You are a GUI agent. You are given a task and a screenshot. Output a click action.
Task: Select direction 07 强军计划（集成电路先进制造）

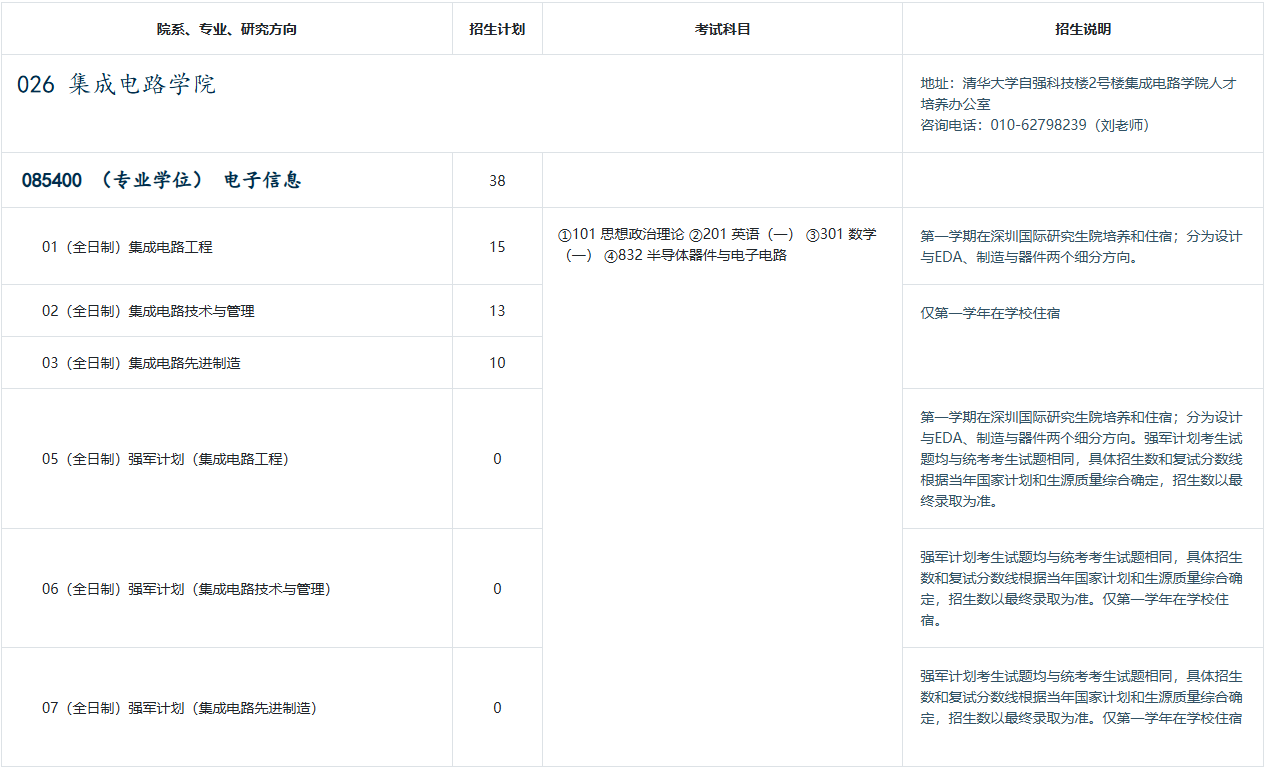point(179,708)
